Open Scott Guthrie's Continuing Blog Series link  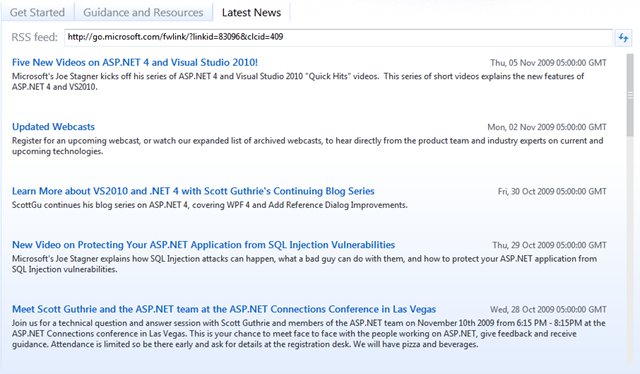click(193, 191)
